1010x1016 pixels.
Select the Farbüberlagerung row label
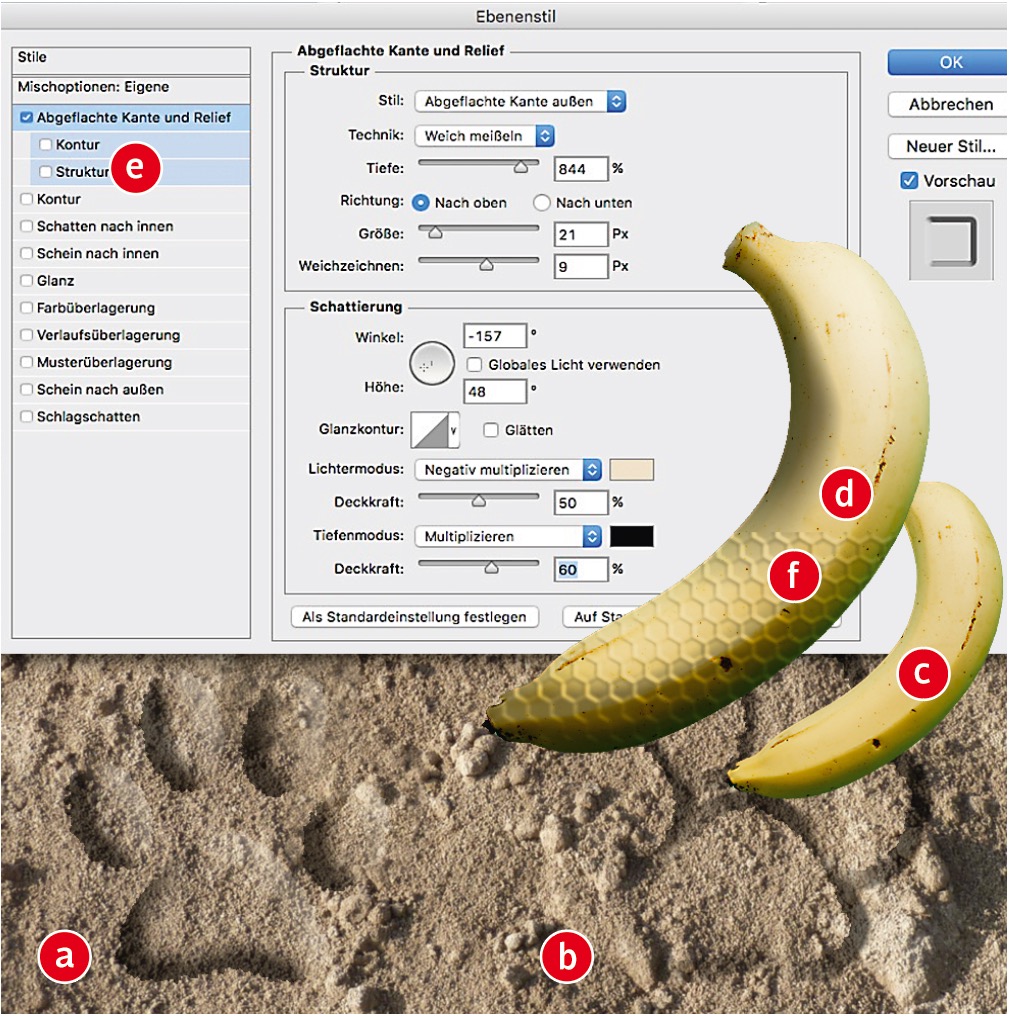click(x=96, y=308)
